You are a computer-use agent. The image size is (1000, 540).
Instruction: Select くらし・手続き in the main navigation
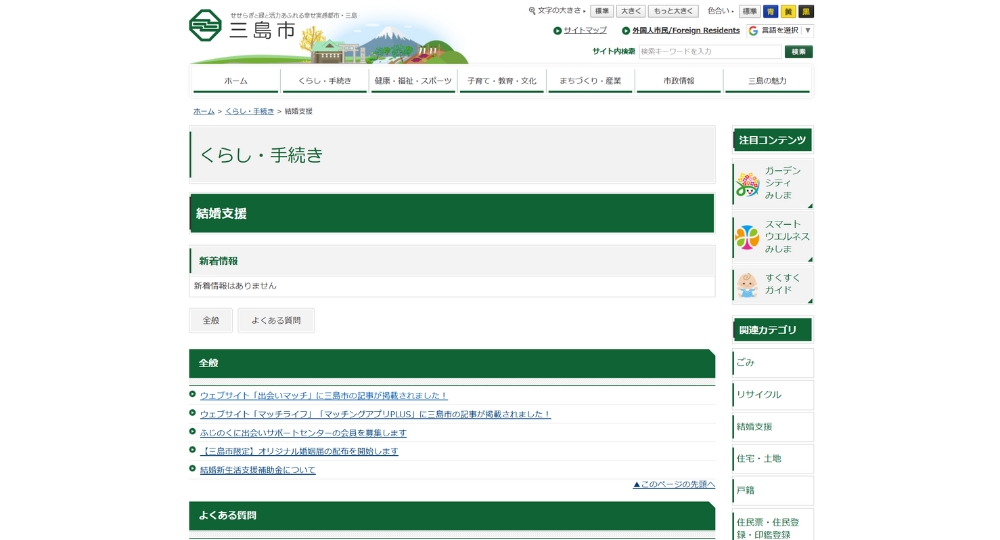click(x=325, y=81)
